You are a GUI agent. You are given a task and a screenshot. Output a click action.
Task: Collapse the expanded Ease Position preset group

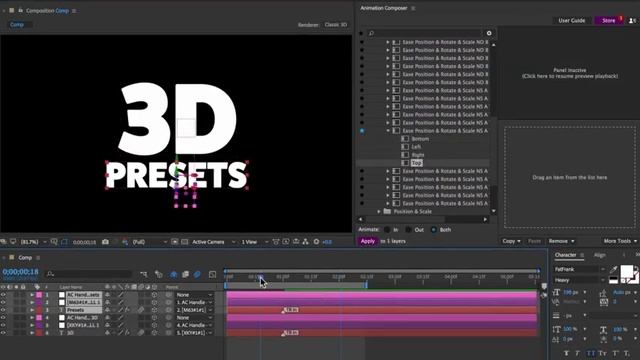[388, 131]
